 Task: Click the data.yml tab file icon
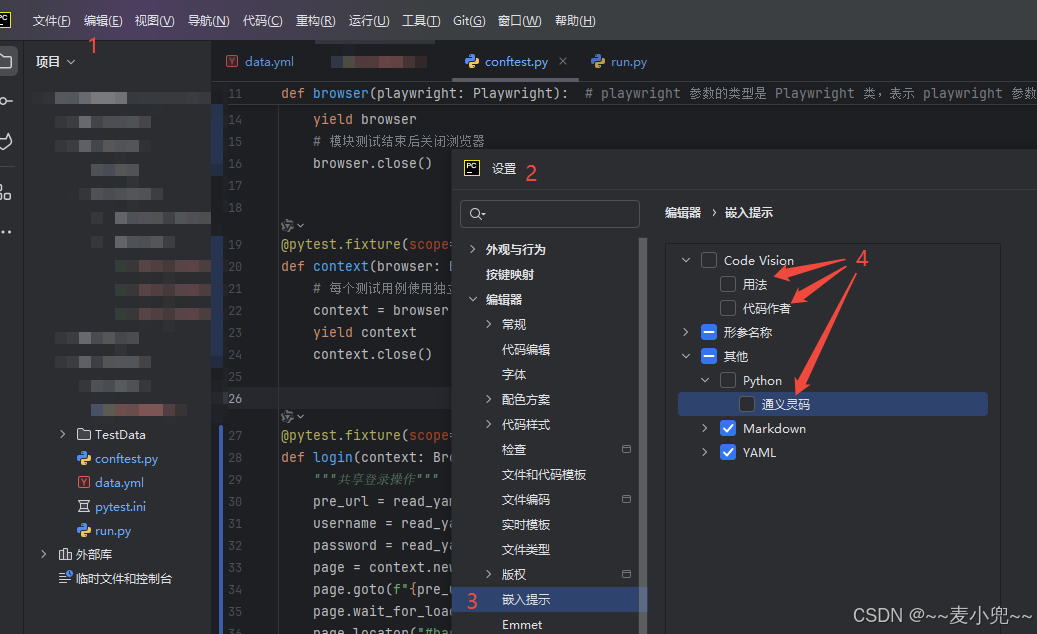click(231, 61)
